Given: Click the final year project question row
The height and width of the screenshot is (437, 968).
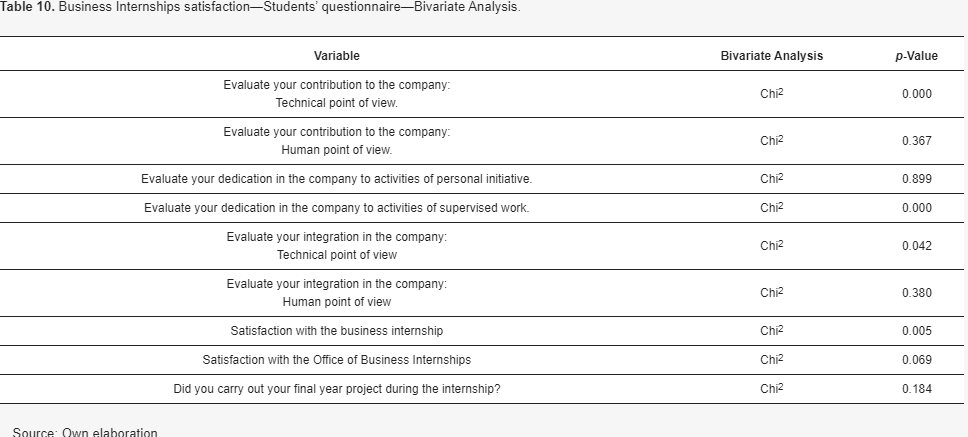Looking at the screenshot, I should (x=482, y=389).
